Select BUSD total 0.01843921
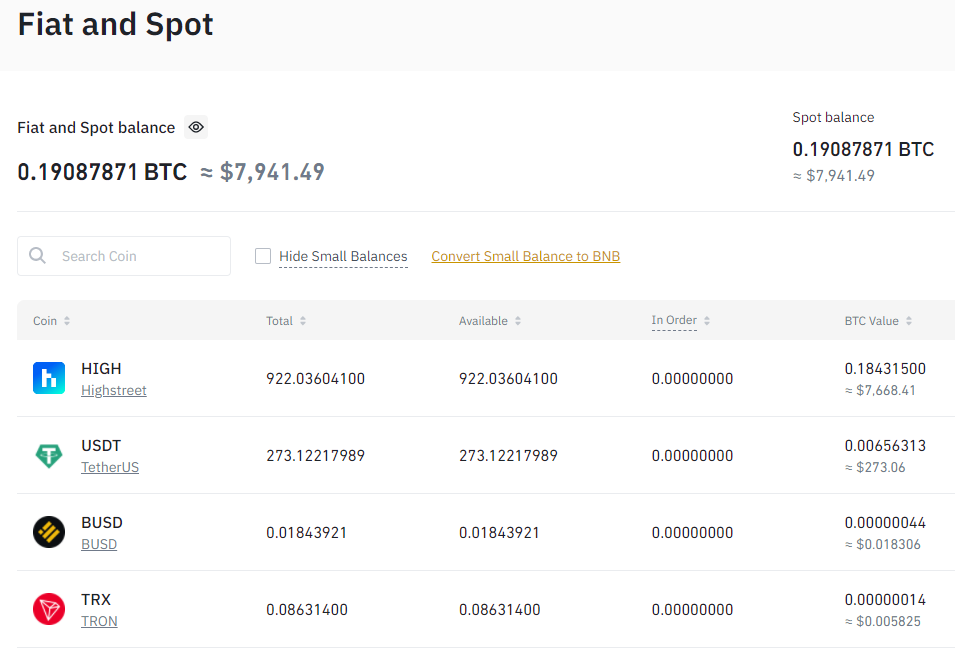Viewport: 955px width, 657px height. (x=306, y=533)
